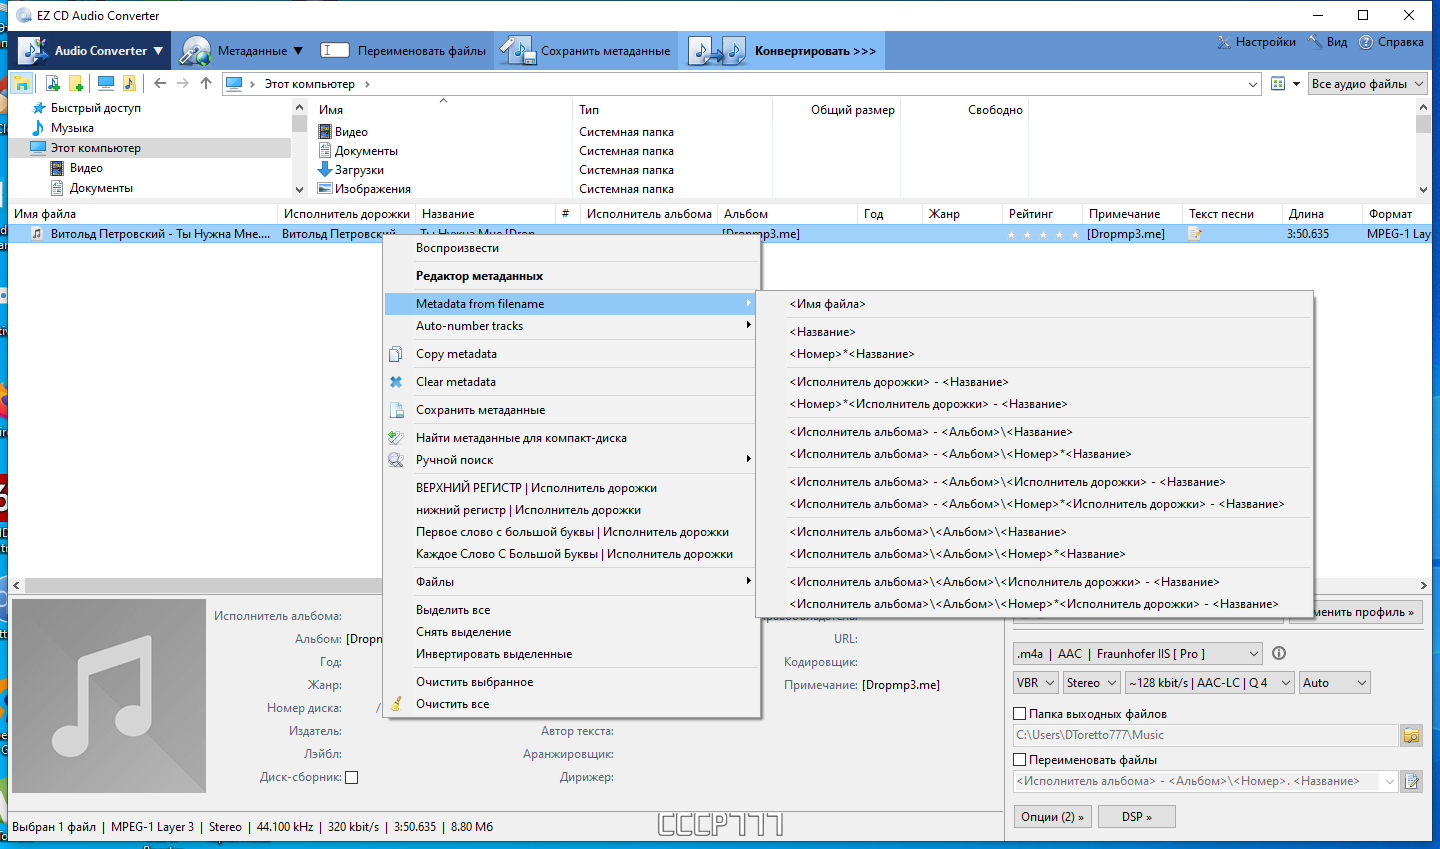Apply Каждое Слово С Большой Буквы option
Viewport: 1440px width, 849px height.
tap(572, 554)
